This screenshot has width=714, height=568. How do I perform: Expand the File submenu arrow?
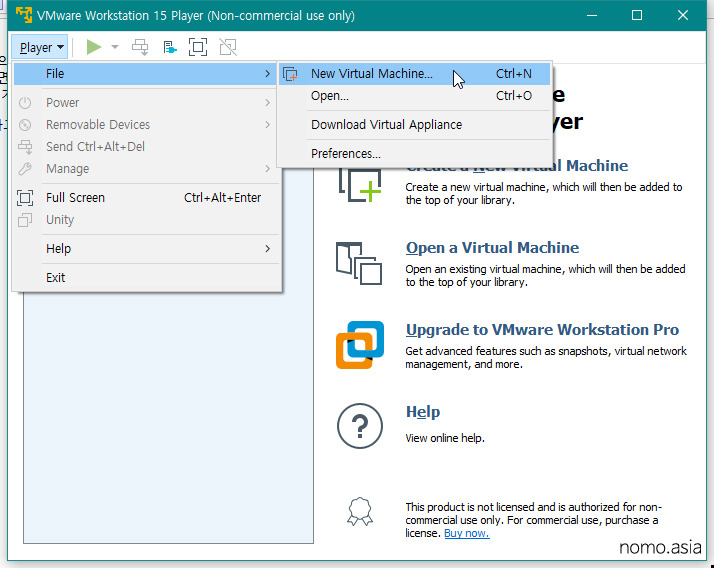tap(267, 74)
